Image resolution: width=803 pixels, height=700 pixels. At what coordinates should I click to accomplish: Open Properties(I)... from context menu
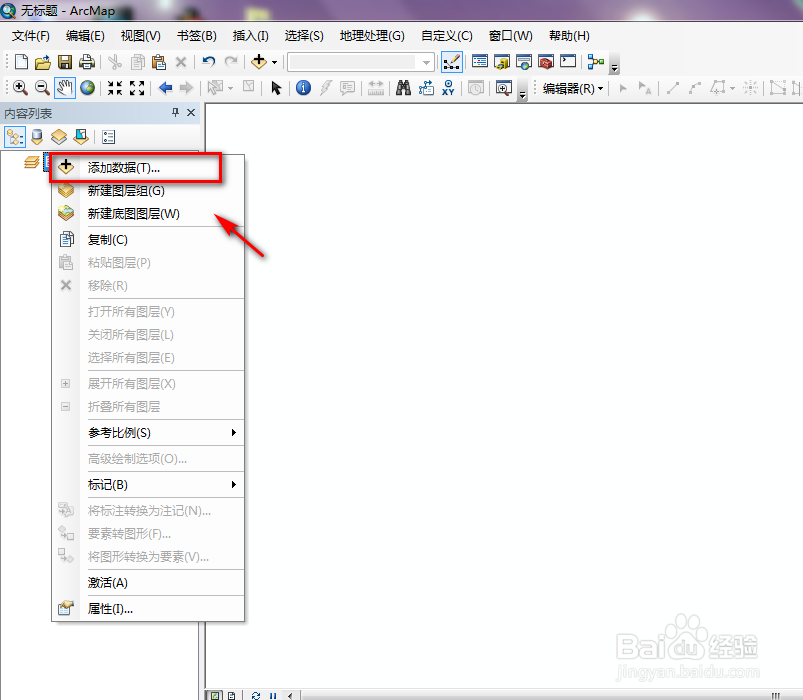[x=148, y=609]
